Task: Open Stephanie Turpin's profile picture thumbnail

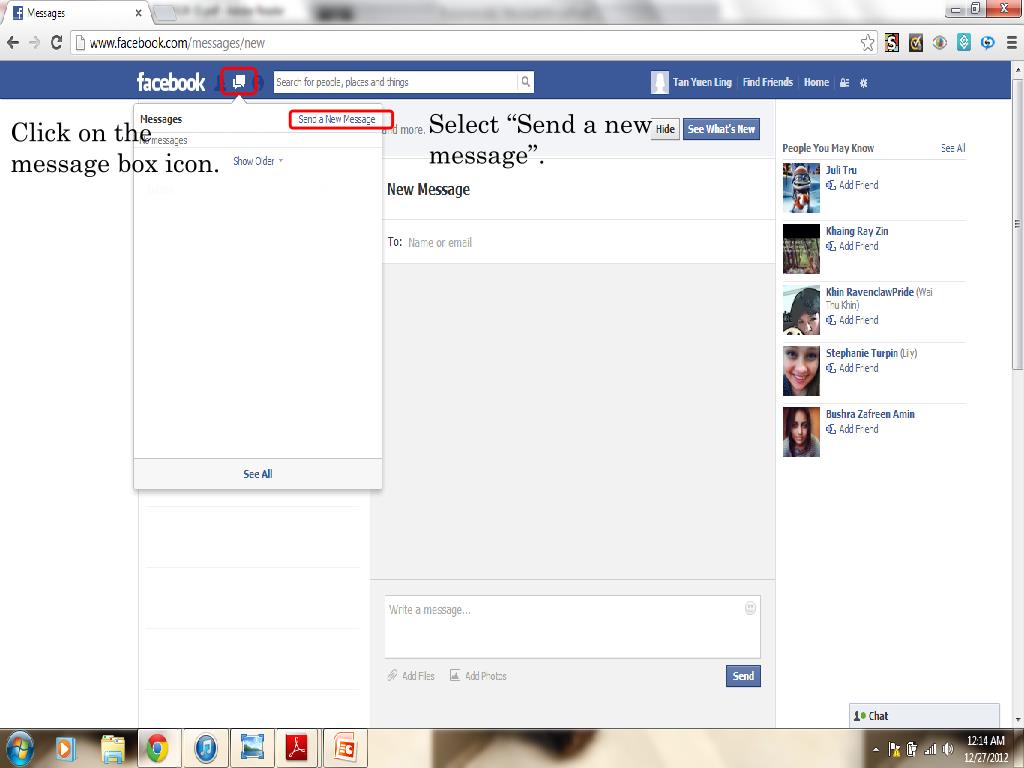Action: point(801,371)
